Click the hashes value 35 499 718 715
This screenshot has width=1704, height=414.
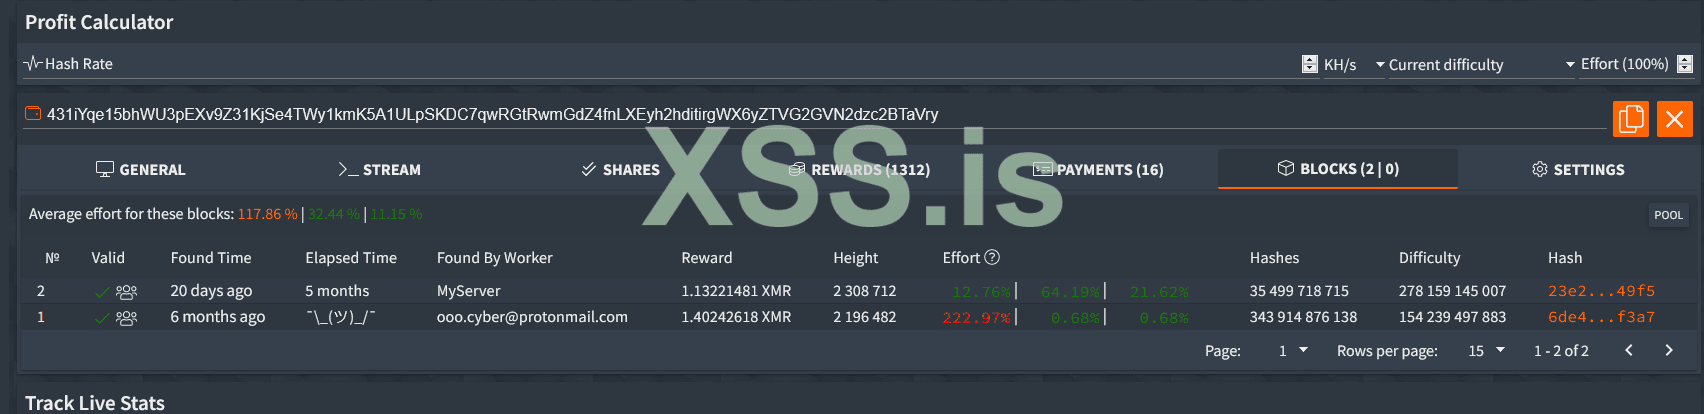coord(1299,291)
